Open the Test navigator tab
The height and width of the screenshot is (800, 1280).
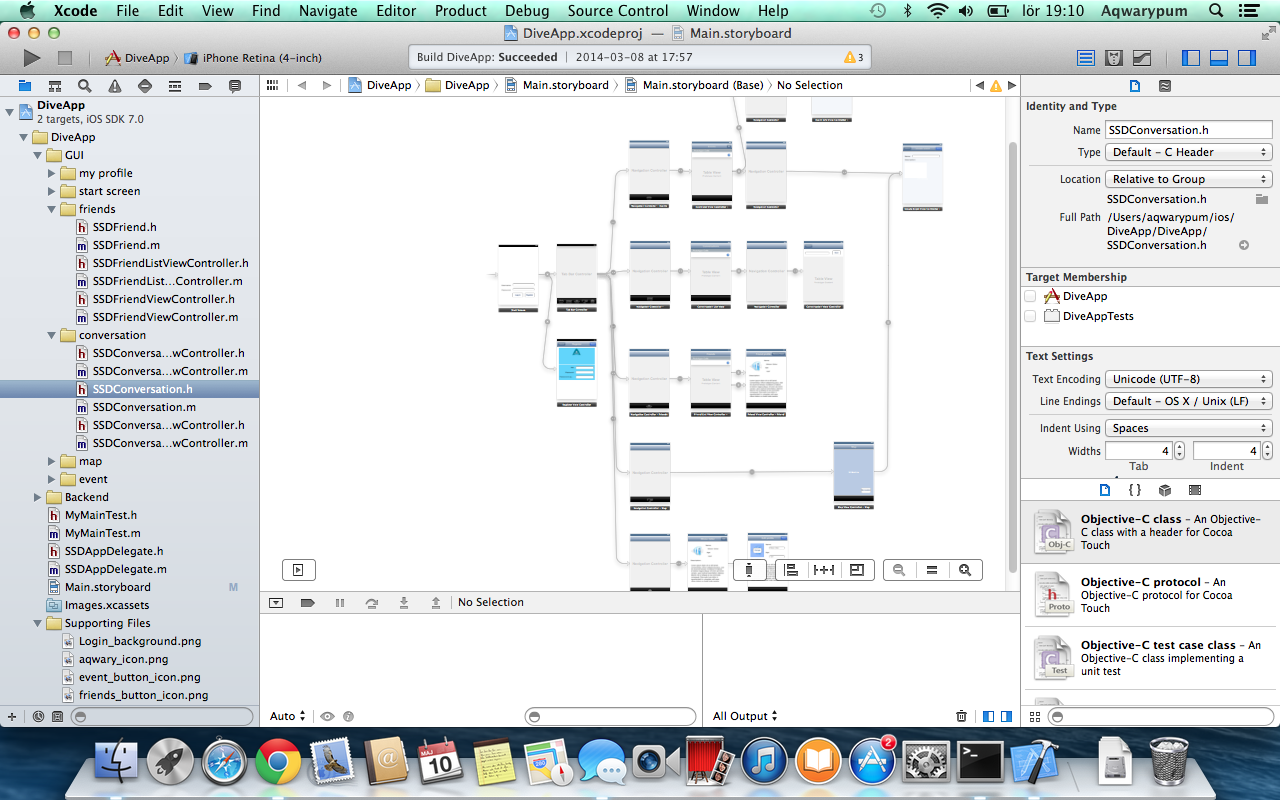[145, 86]
